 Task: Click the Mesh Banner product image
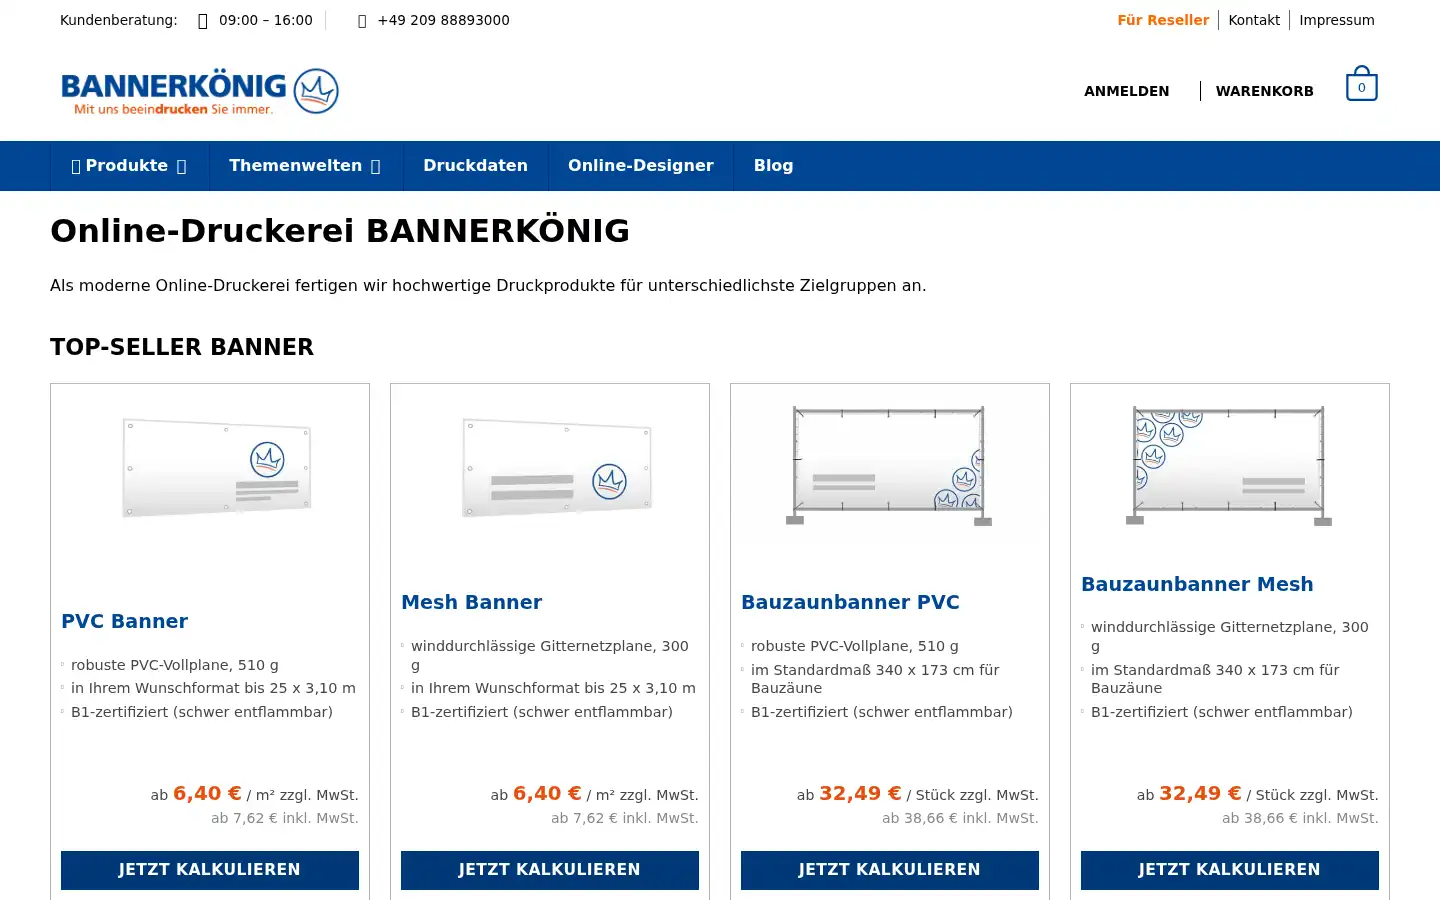[x=557, y=467]
